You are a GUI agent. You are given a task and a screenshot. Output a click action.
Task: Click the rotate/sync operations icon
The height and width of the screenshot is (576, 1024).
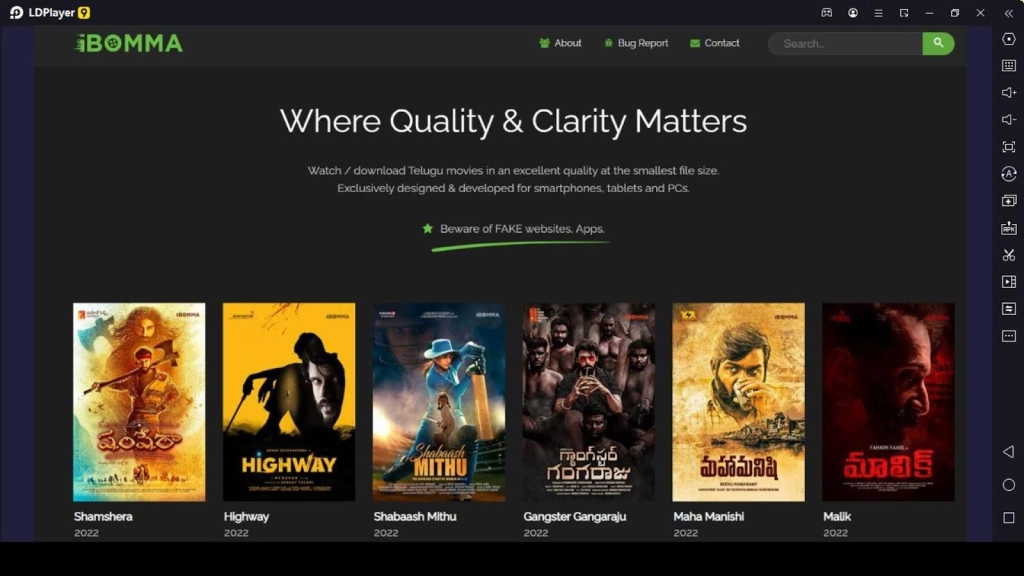coord(1009,174)
